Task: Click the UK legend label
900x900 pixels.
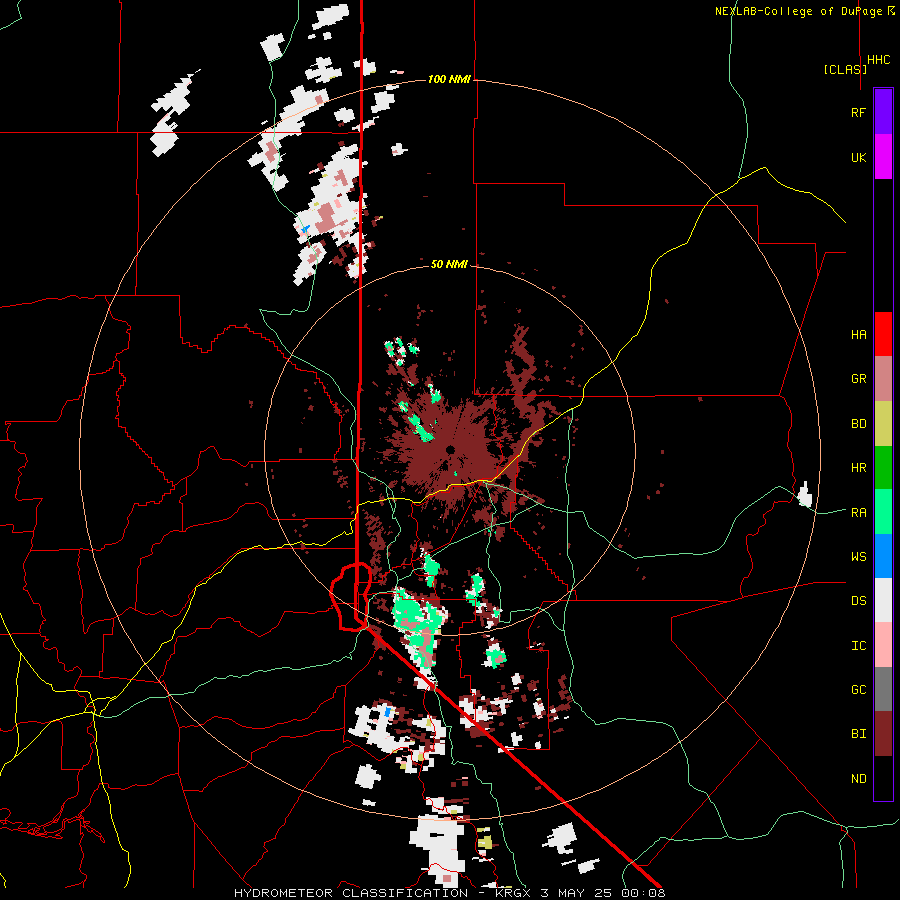Action: tap(858, 157)
